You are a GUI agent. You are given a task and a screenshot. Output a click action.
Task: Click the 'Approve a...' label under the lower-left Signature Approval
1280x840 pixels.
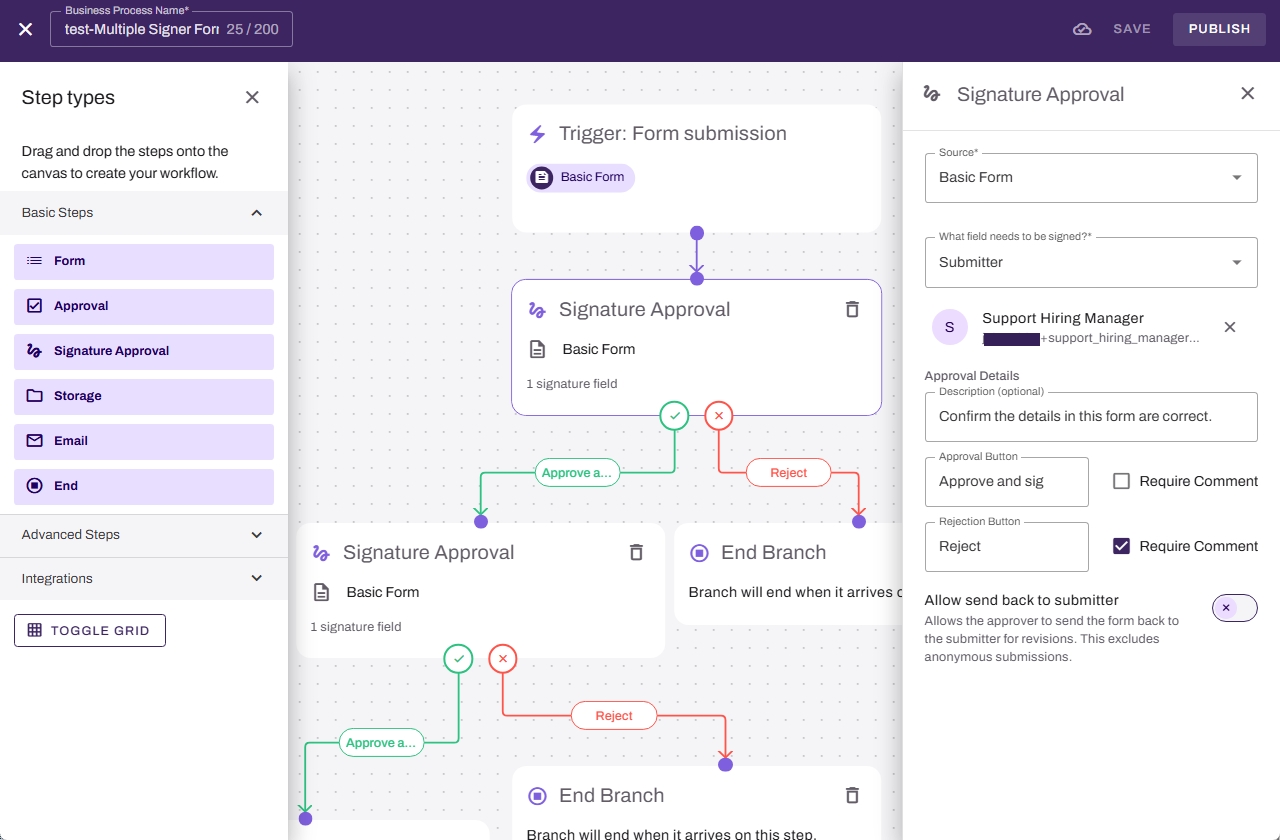(381, 743)
